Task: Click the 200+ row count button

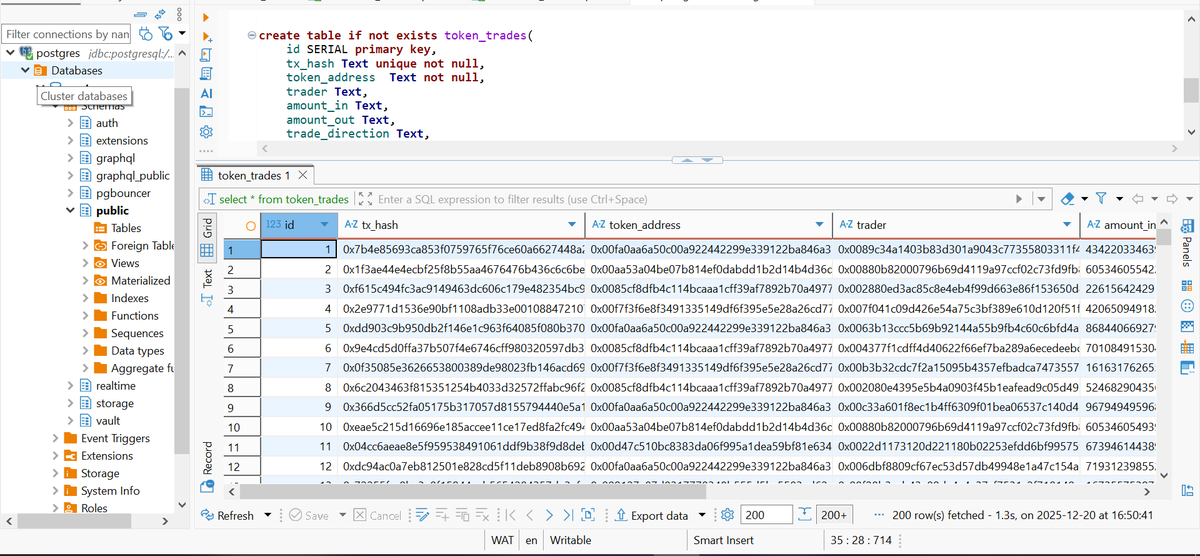Action: point(833,515)
